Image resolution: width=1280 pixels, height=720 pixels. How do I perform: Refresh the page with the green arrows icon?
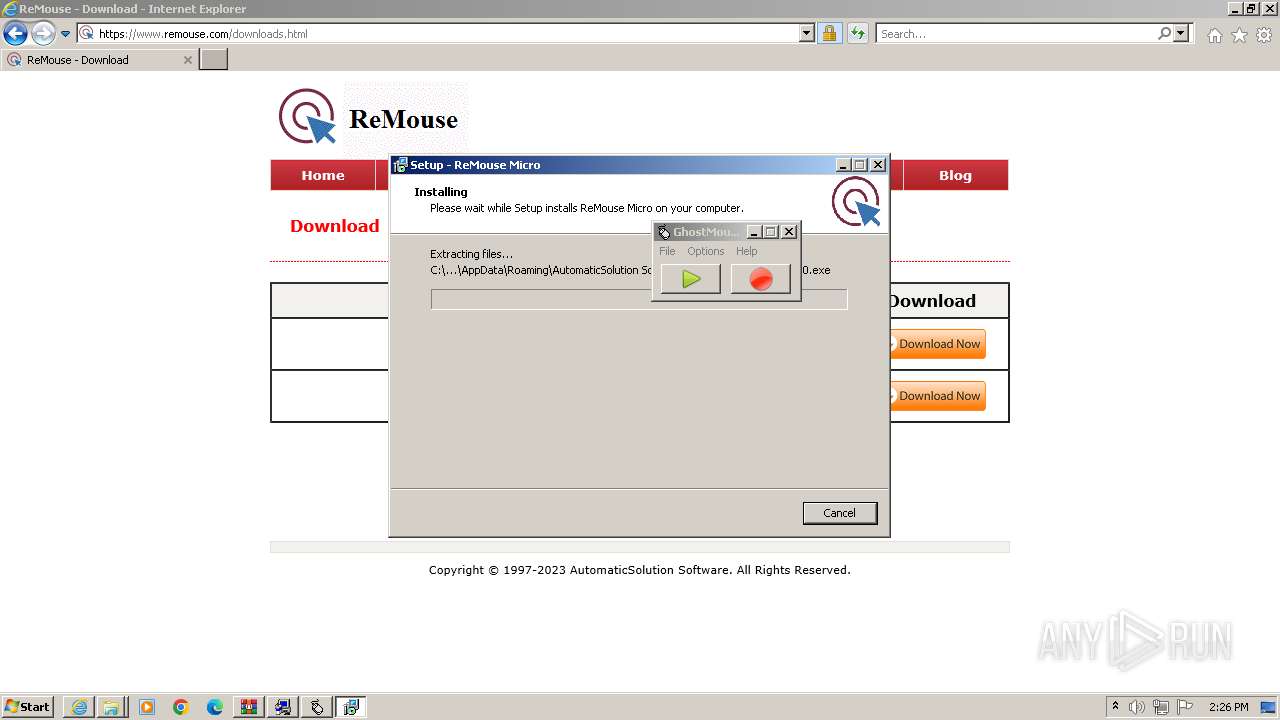point(857,34)
